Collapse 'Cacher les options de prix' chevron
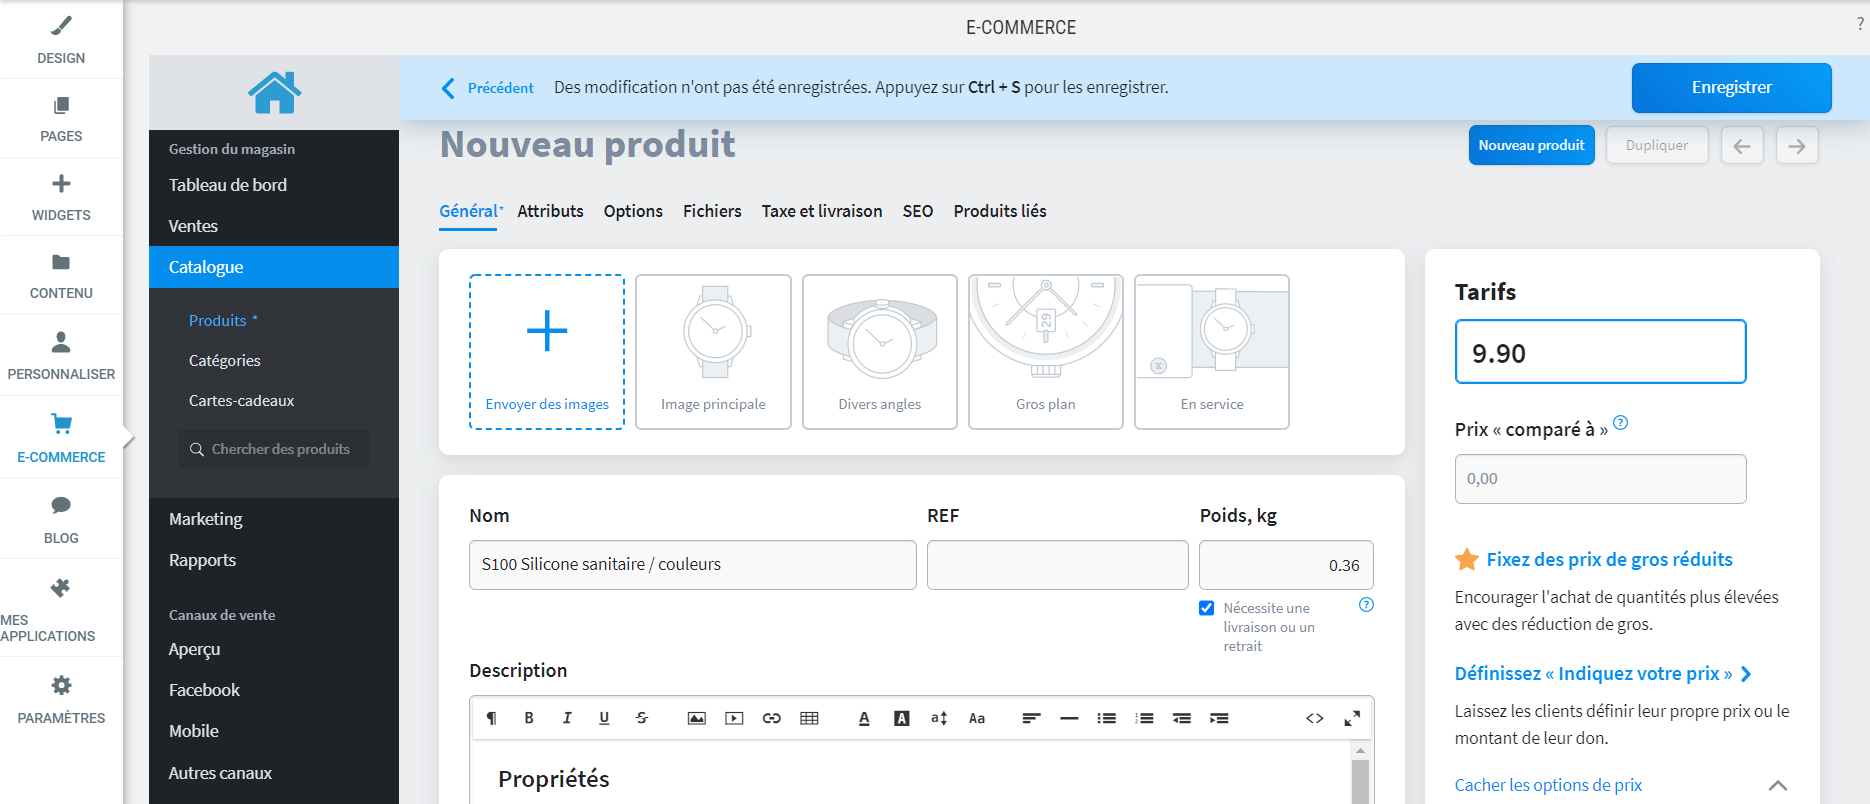The image size is (1870, 804). (1778, 785)
